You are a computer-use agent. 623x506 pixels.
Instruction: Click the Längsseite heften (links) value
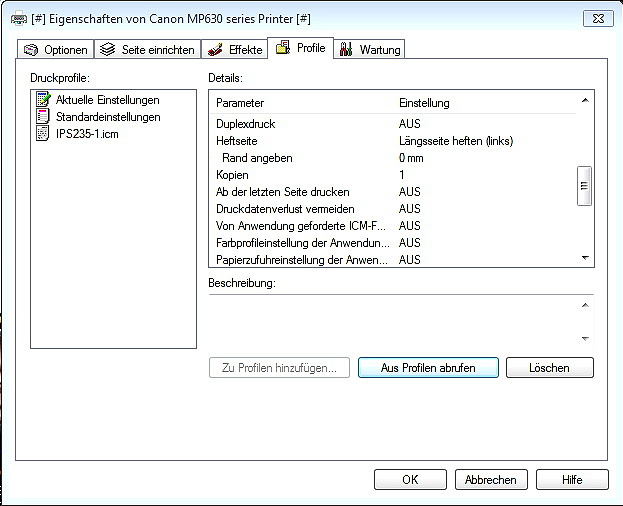(456, 141)
